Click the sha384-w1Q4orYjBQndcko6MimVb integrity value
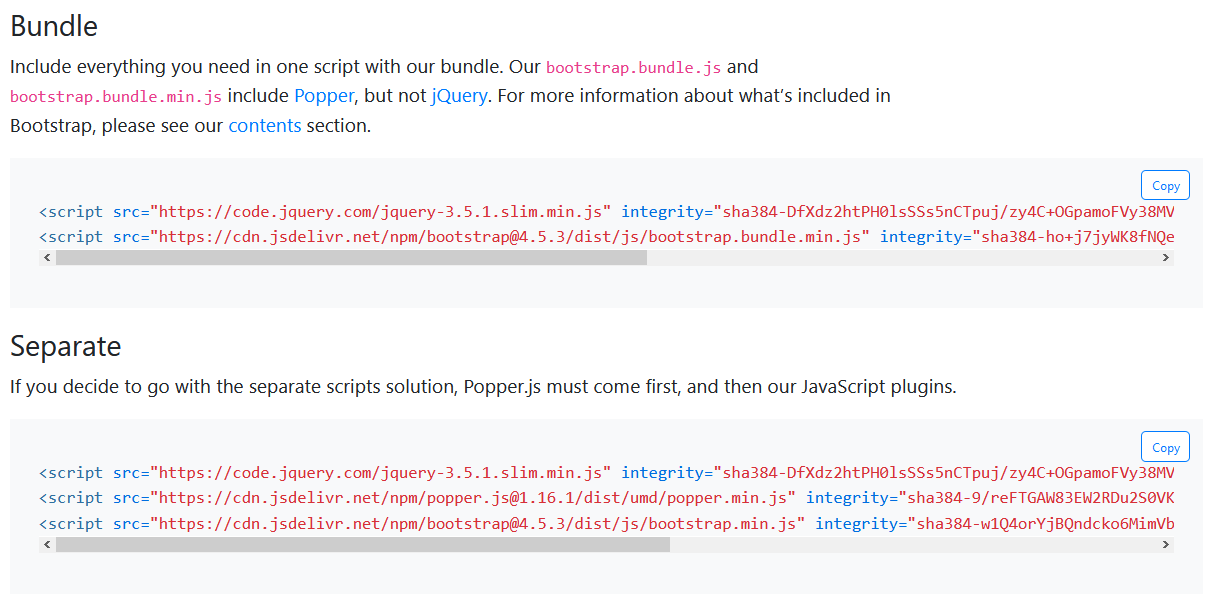1210x615 pixels. (1041, 524)
